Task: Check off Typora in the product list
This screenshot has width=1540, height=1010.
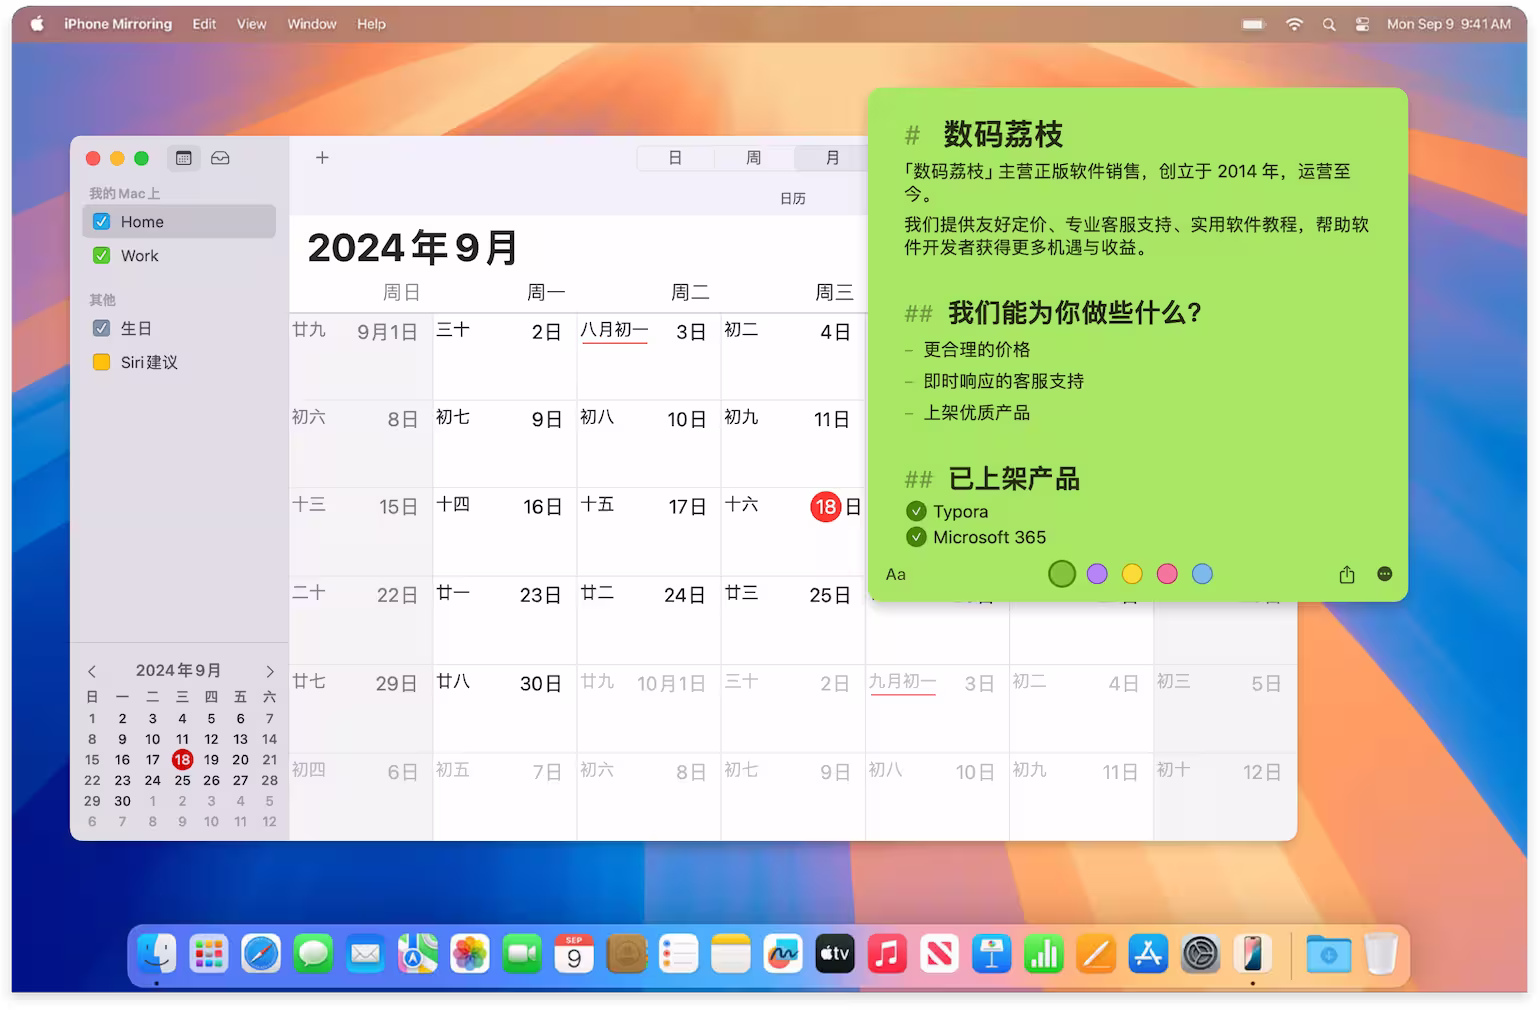Action: pyautogui.click(x=917, y=511)
